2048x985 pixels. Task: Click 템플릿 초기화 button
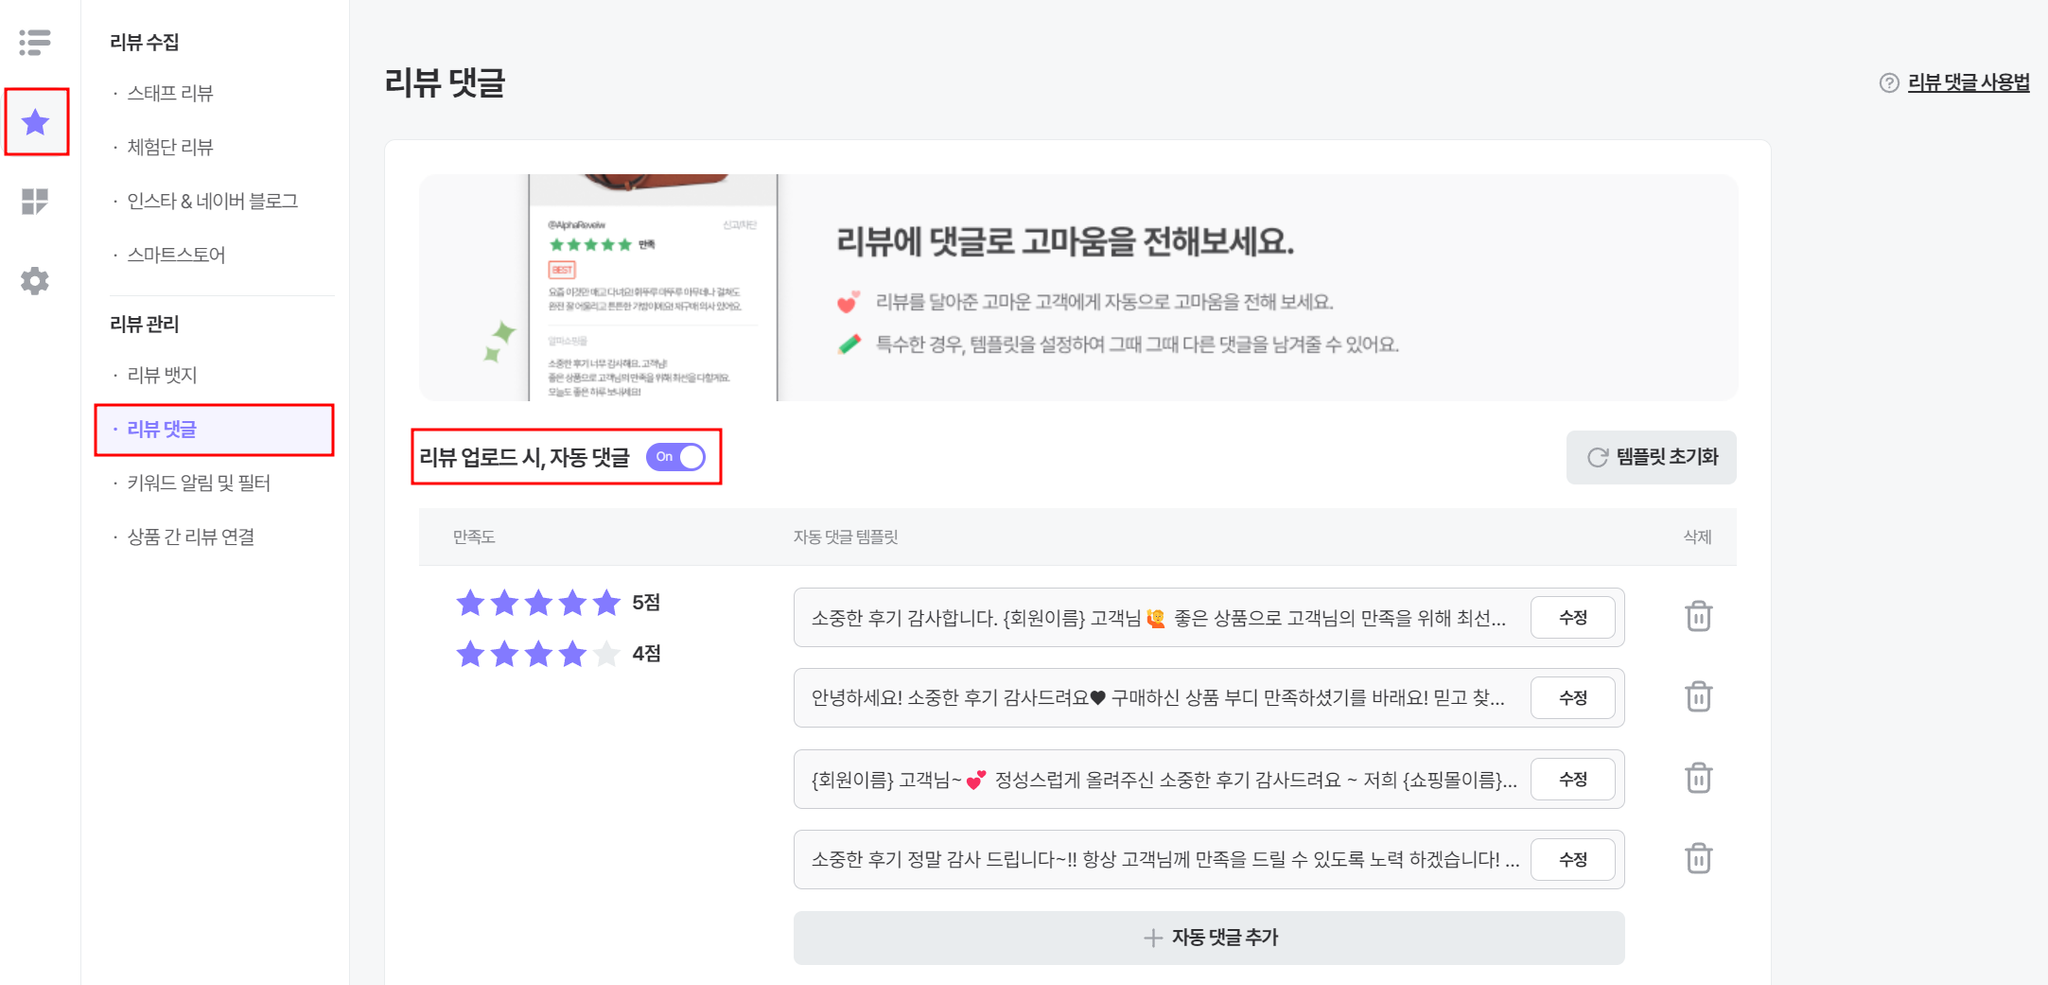click(x=1651, y=457)
